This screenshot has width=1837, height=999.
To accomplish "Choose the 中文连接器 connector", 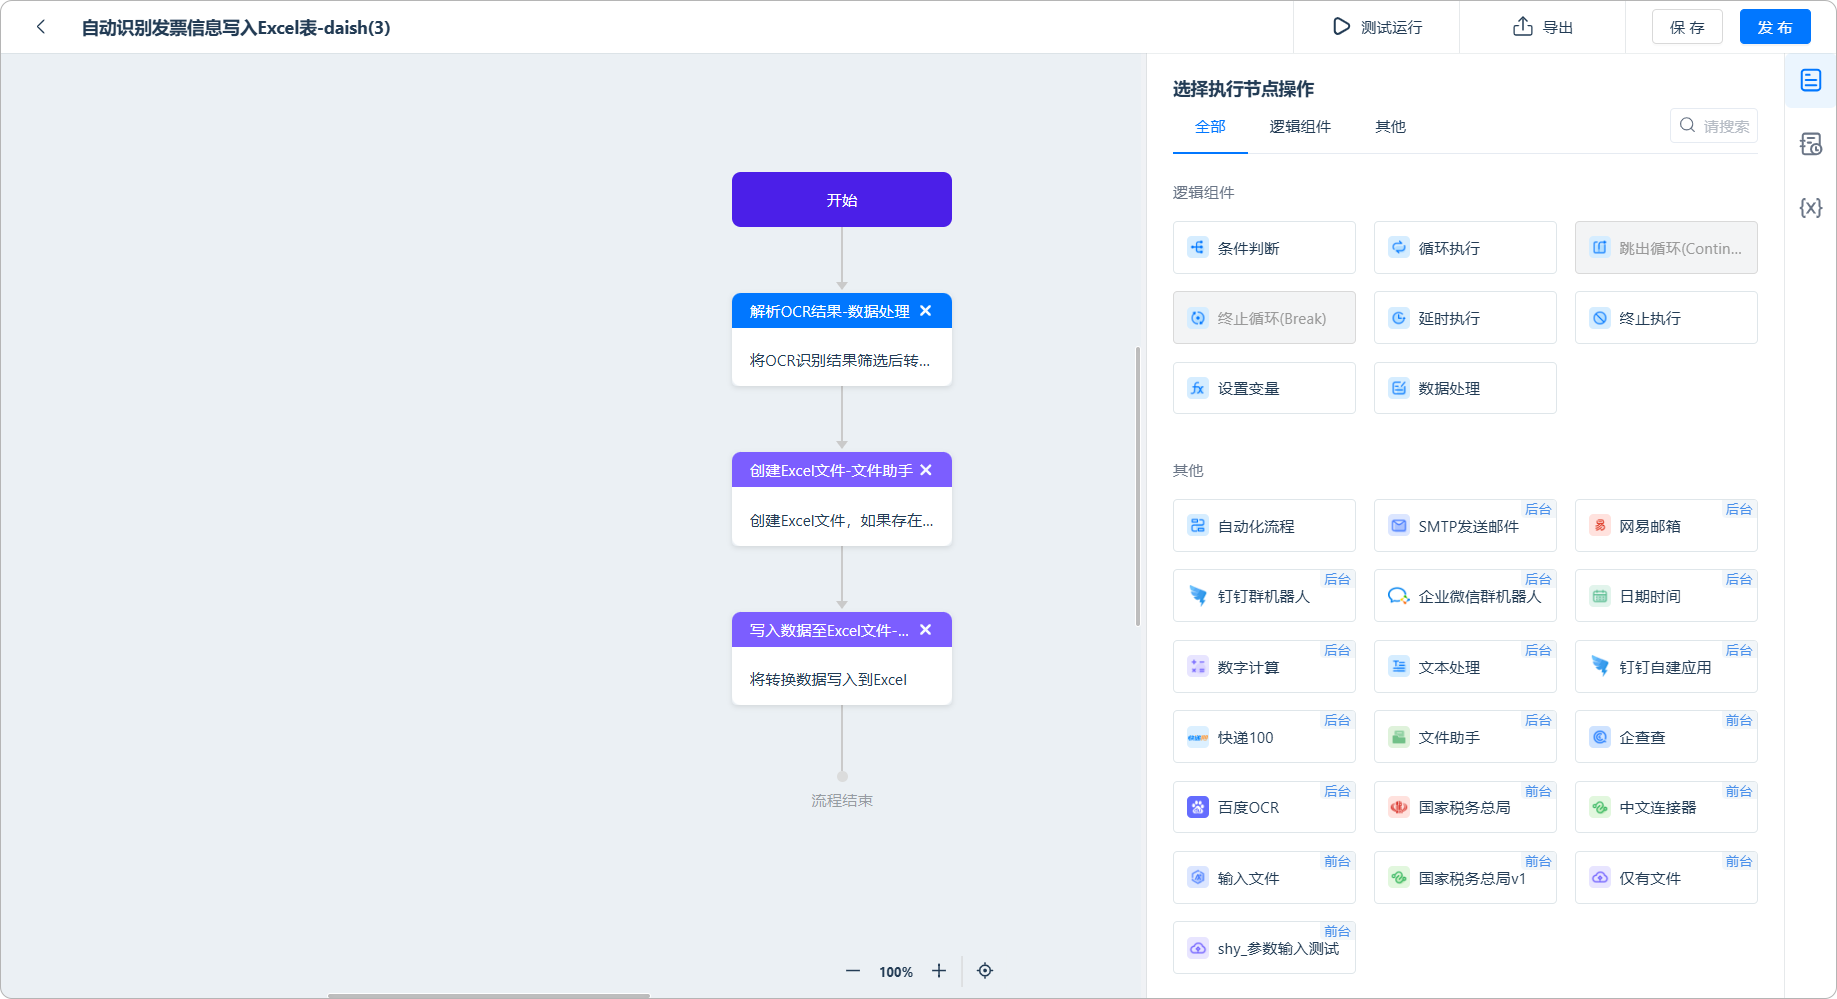I will [x=1666, y=807].
